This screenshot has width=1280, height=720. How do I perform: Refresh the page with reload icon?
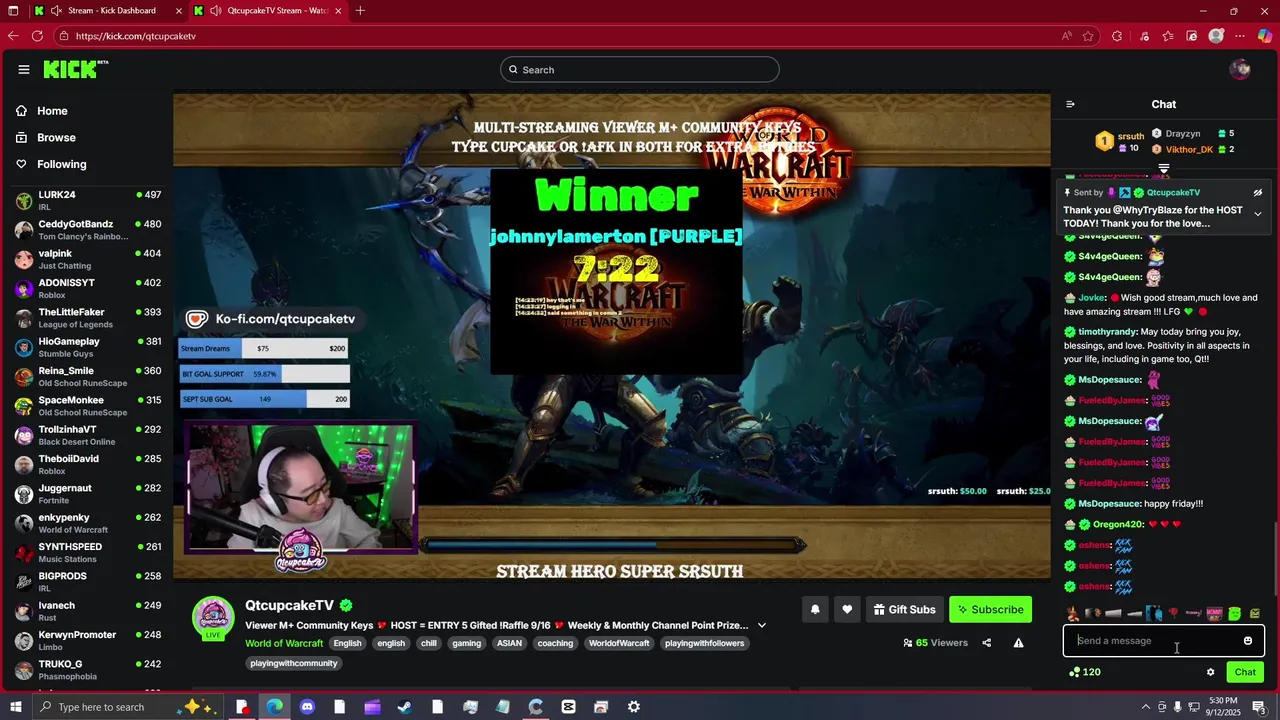[37, 36]
